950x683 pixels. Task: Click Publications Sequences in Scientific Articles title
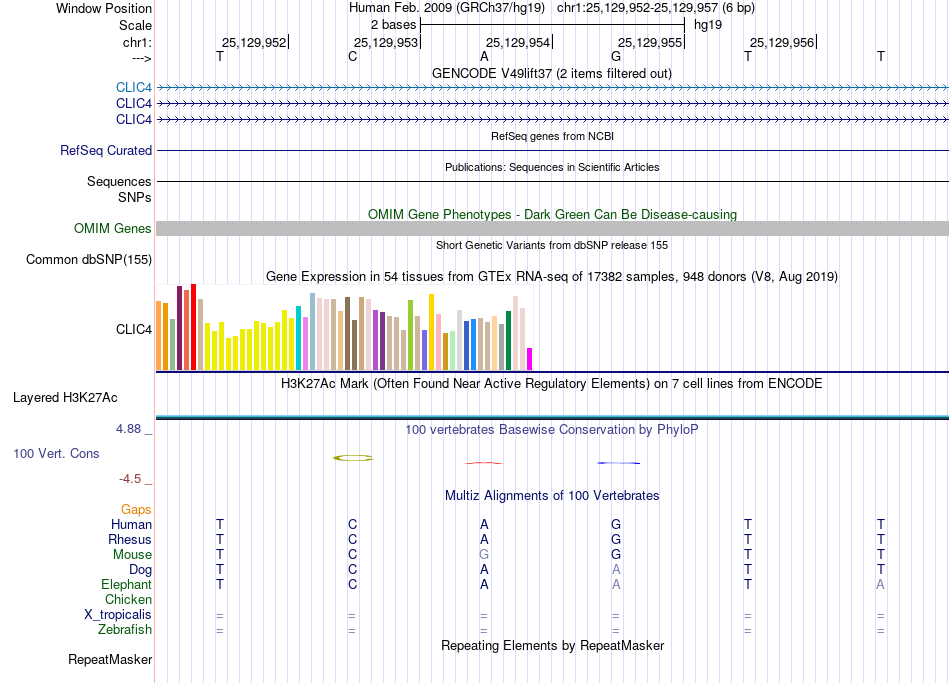point(552,167)
